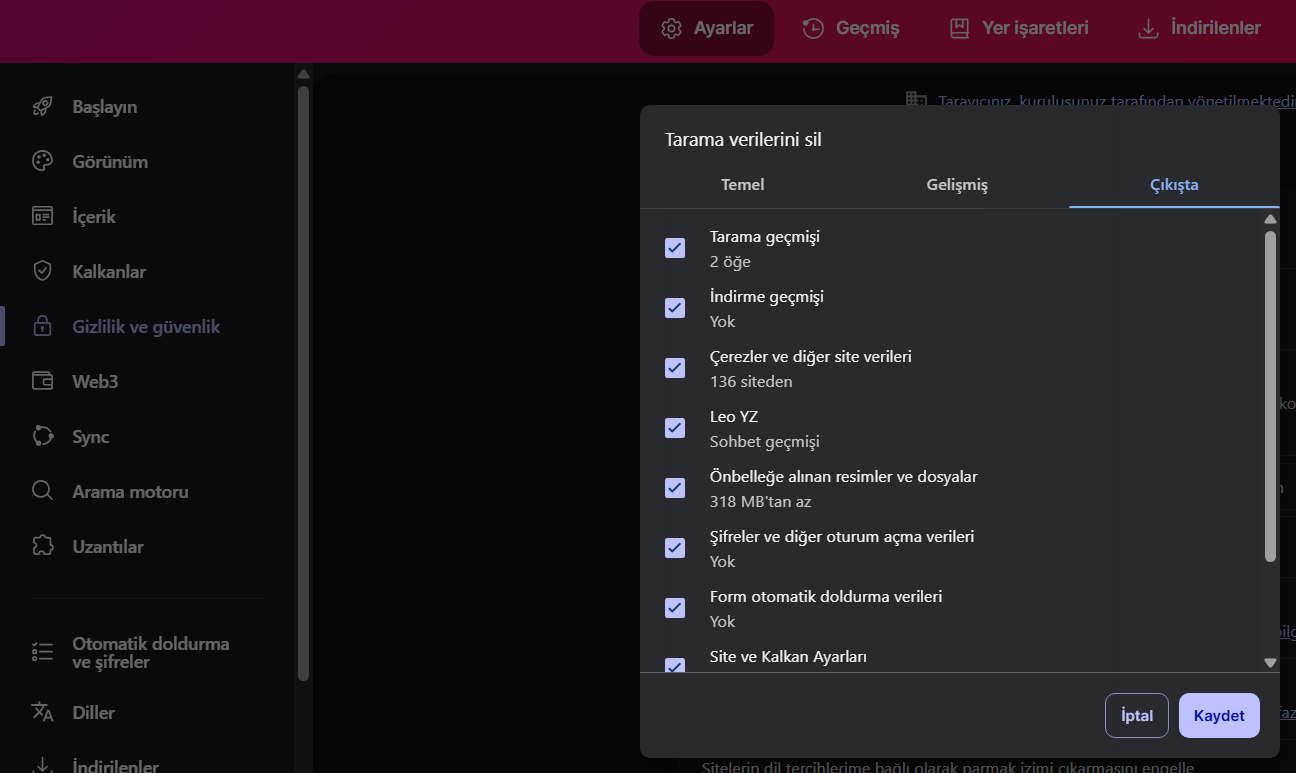1296x773 pixels.
Task: Click the sidebar scrollbar up arrow
Action: click(x=304, y=74)
